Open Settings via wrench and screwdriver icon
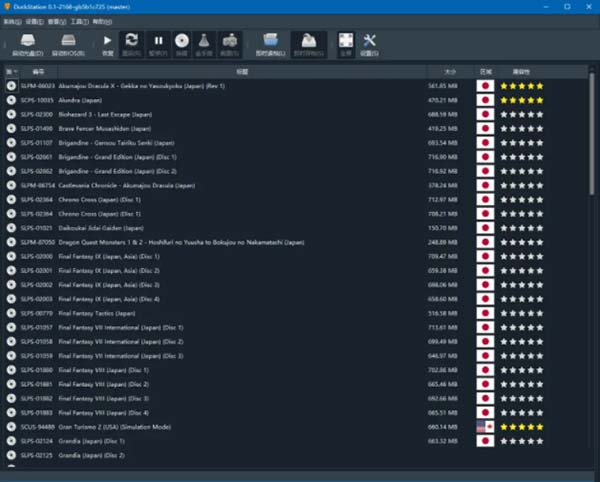This screenshot has height=482, width=600. [369, 42]
